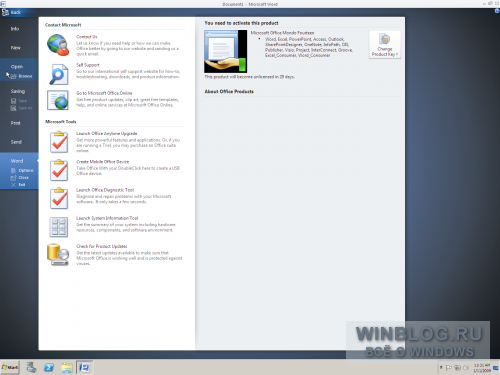Open Launch System Information Tool icon
The width and height of the screenshot is (500, 375).
coord(59,227)
